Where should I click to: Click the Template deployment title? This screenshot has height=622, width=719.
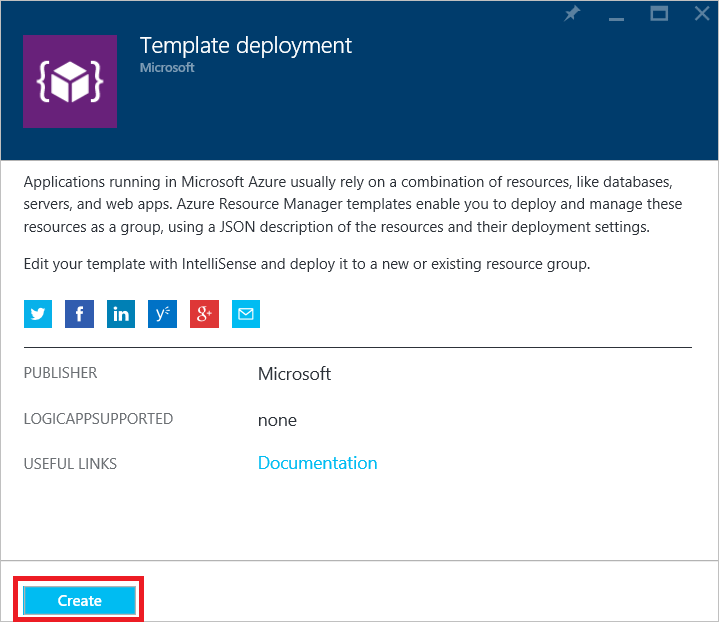pos(246,46)
